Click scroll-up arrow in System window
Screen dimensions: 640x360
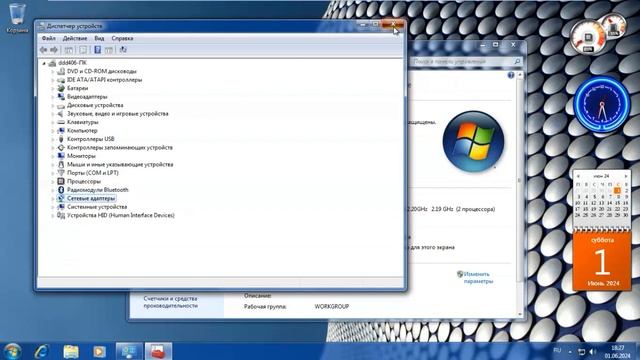coord(520,75)
